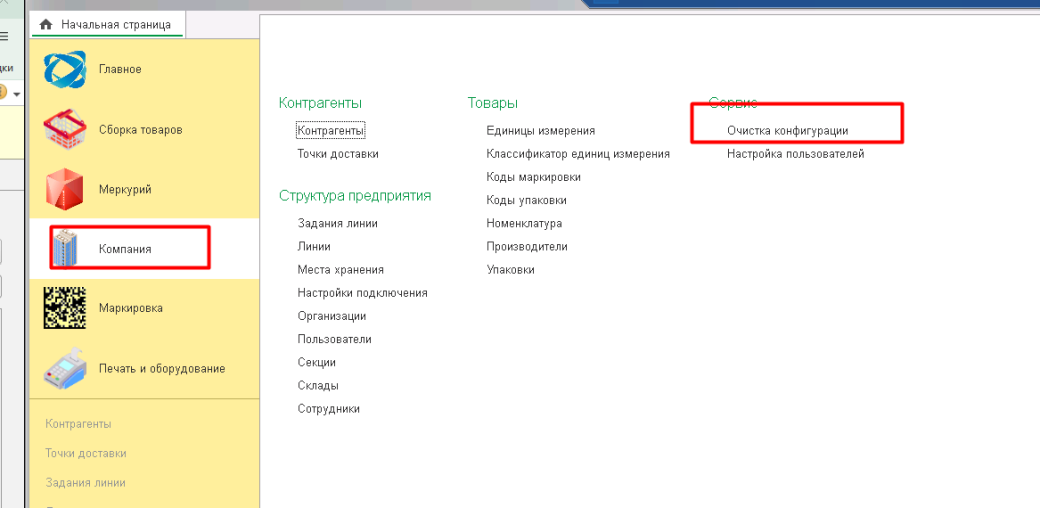Viewport: 1040px width, 508px height.
Task: Click greyed Контрагенты shortcut in left panel
Action: [78, 424]
